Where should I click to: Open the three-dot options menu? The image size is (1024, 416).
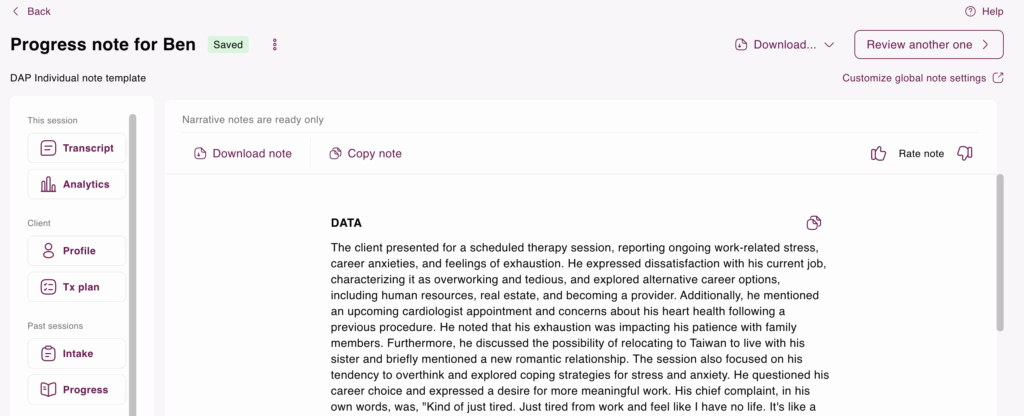[275, 45]
